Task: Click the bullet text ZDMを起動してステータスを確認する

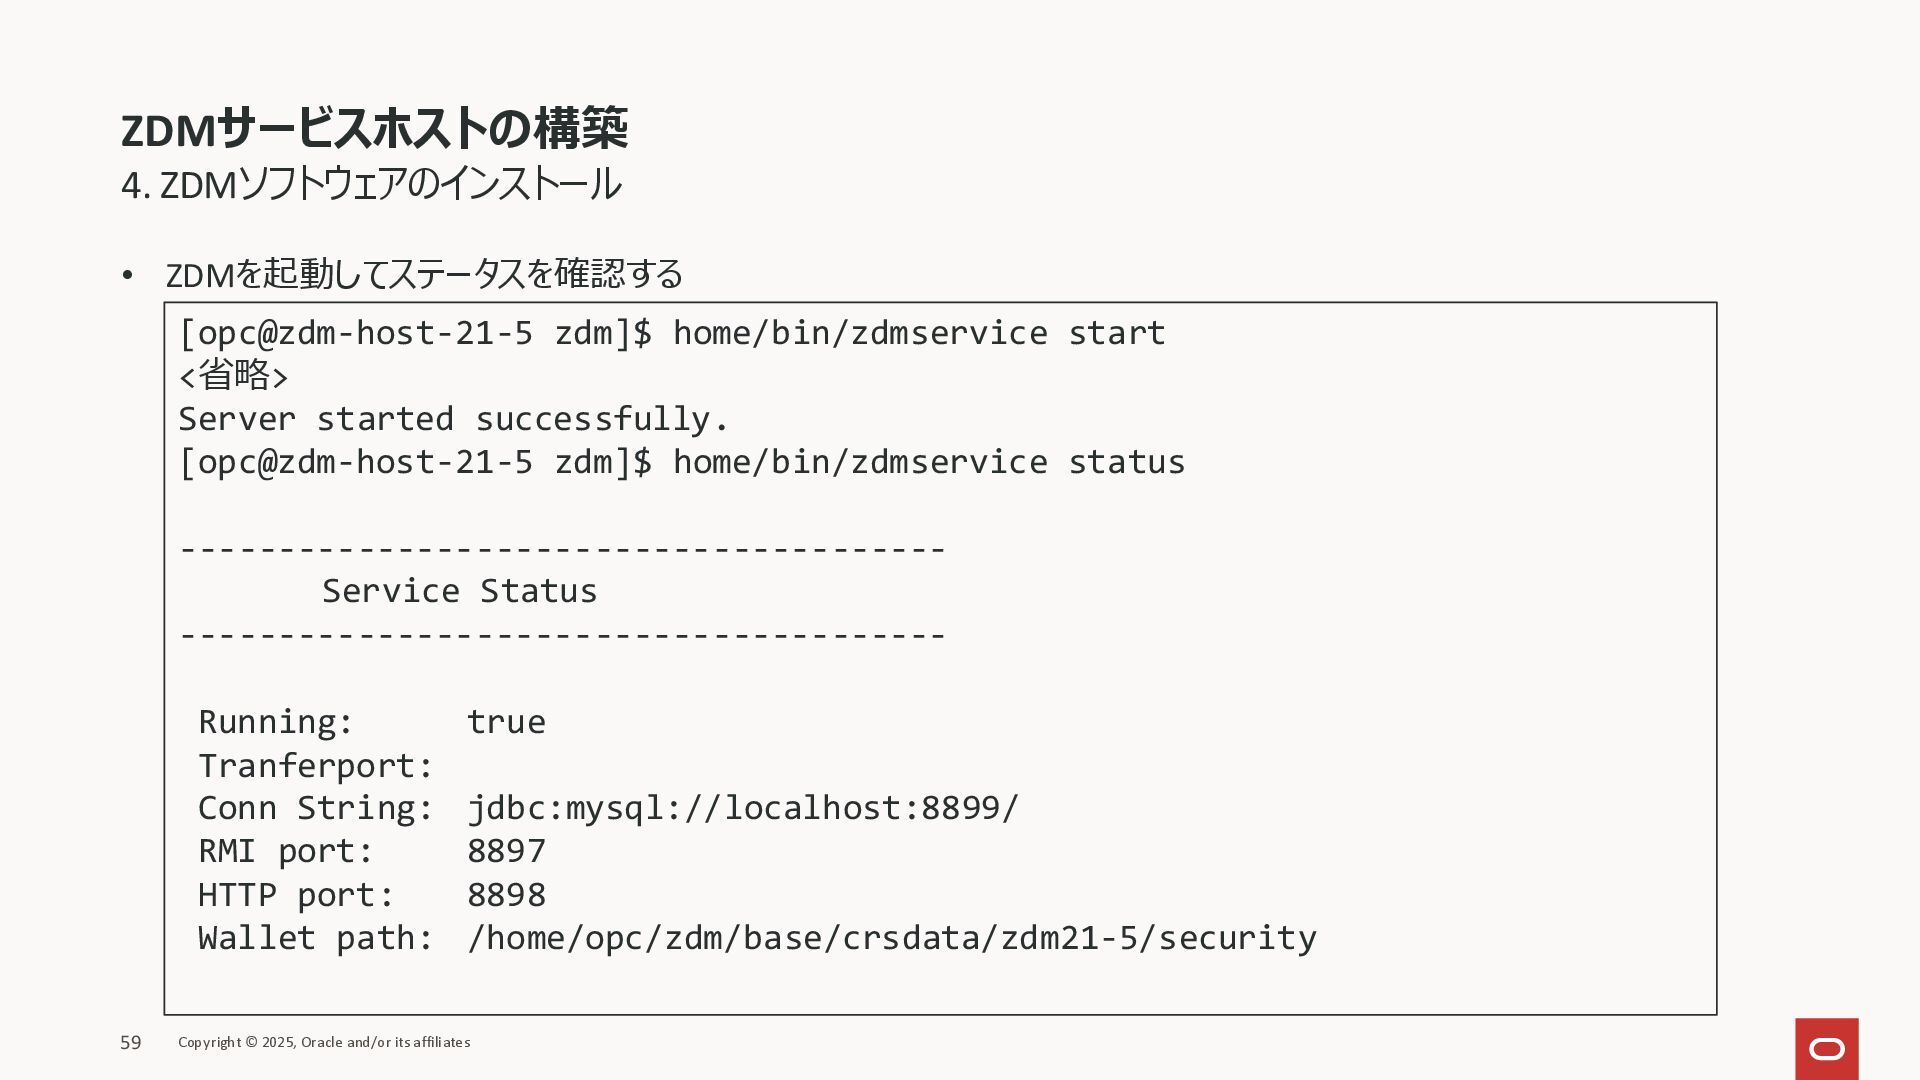Action: pos(424,274)
